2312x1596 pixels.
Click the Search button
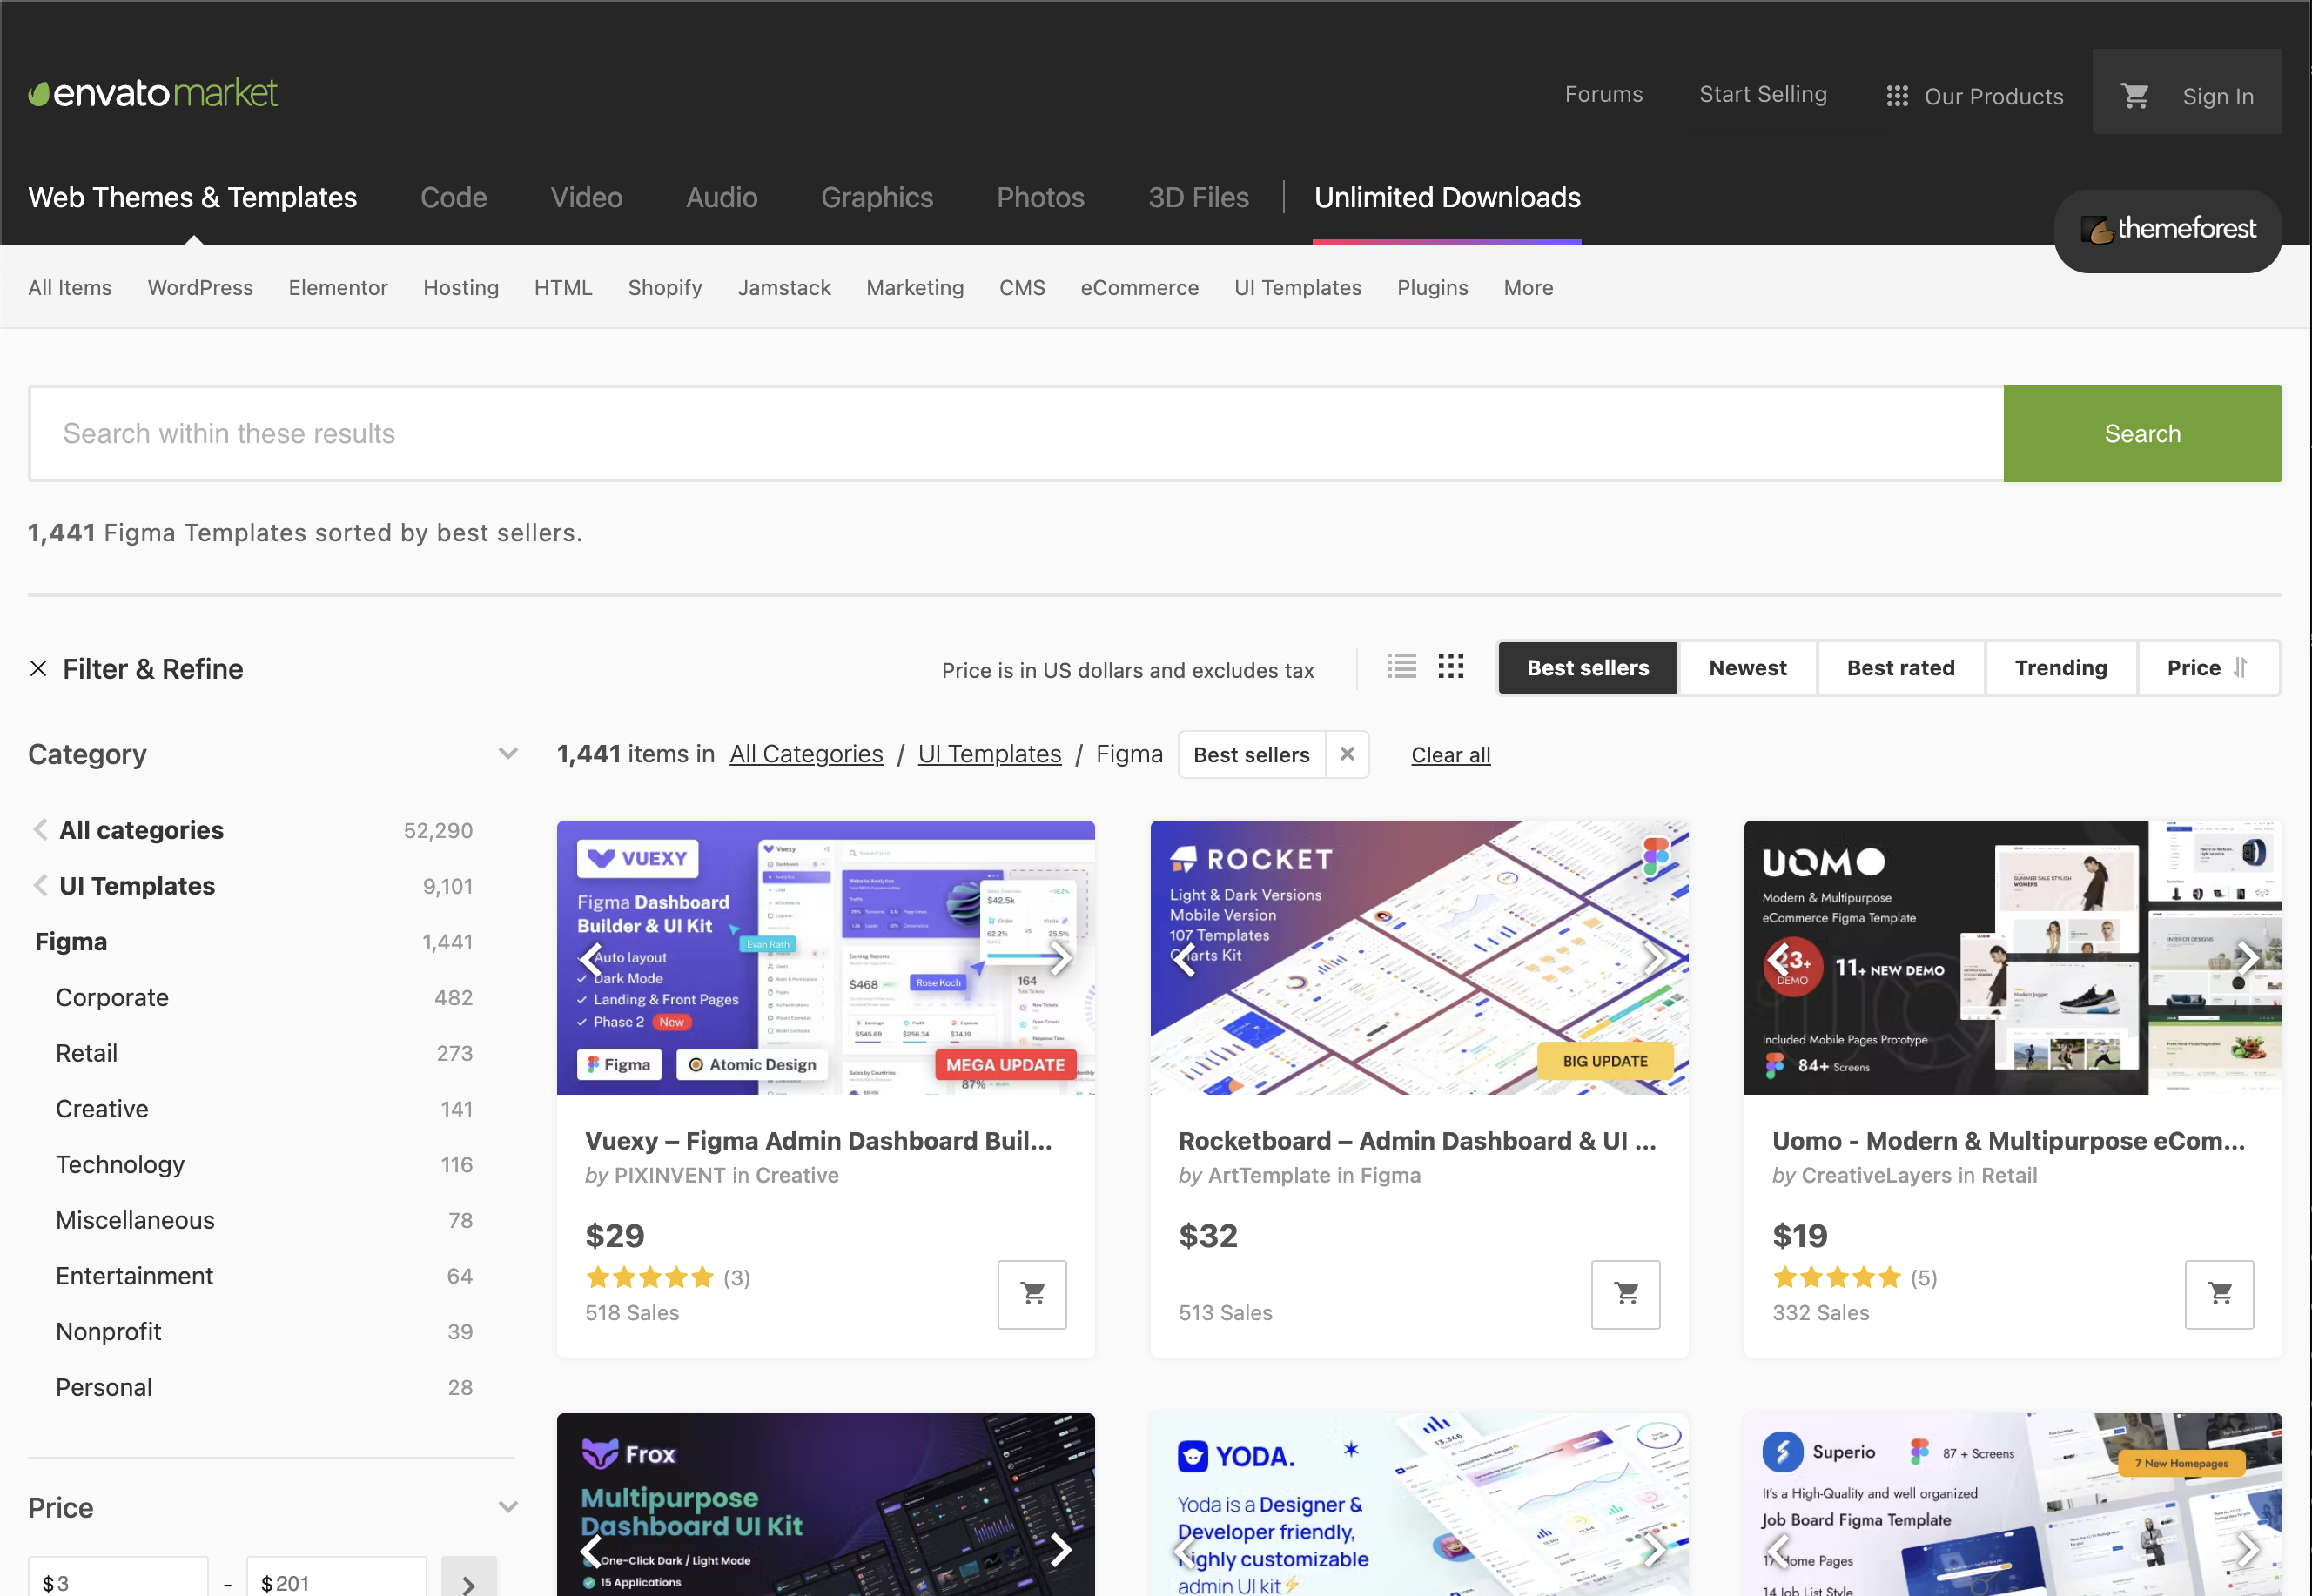(x=2142, y=433)
